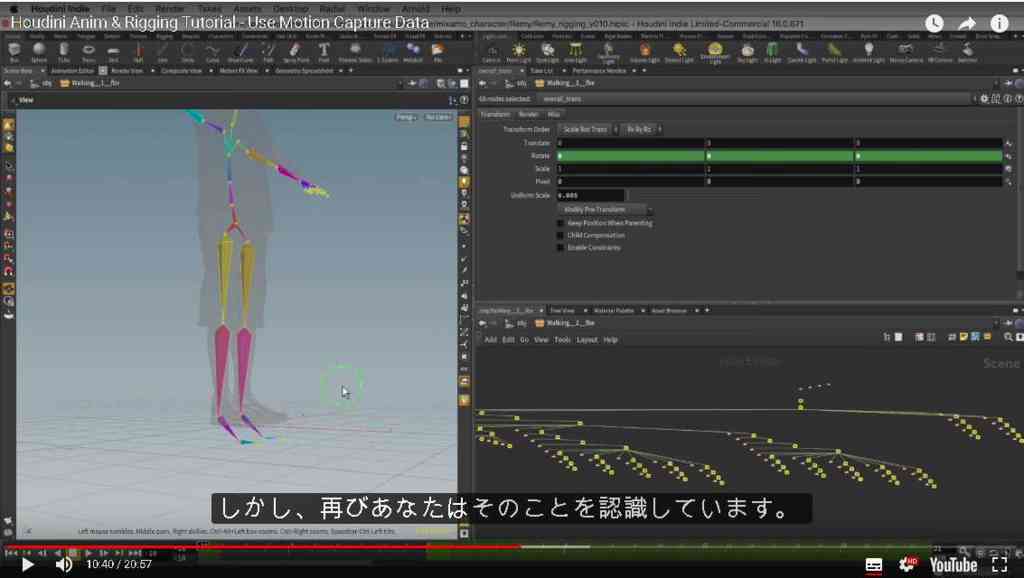1024x578 pixels.
Task: Select the Null shelf tool
Action: point(138,52)
